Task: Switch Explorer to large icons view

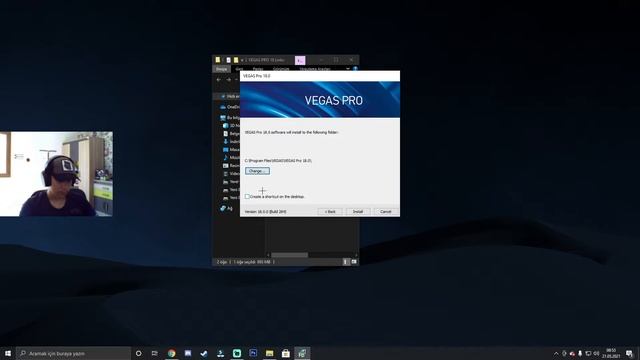Action: click(x=354, y=262)
